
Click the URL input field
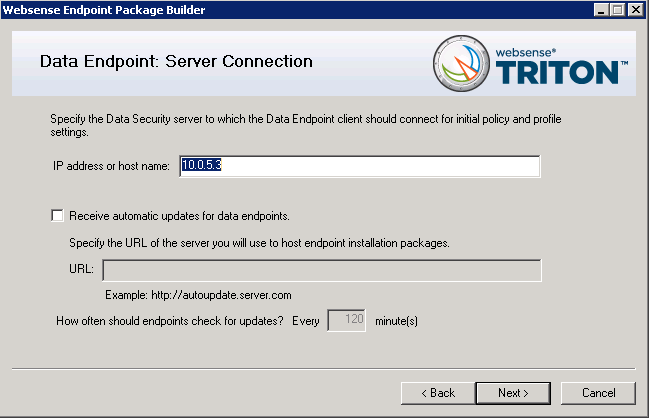pyautogui.click(x=322, y=271)
